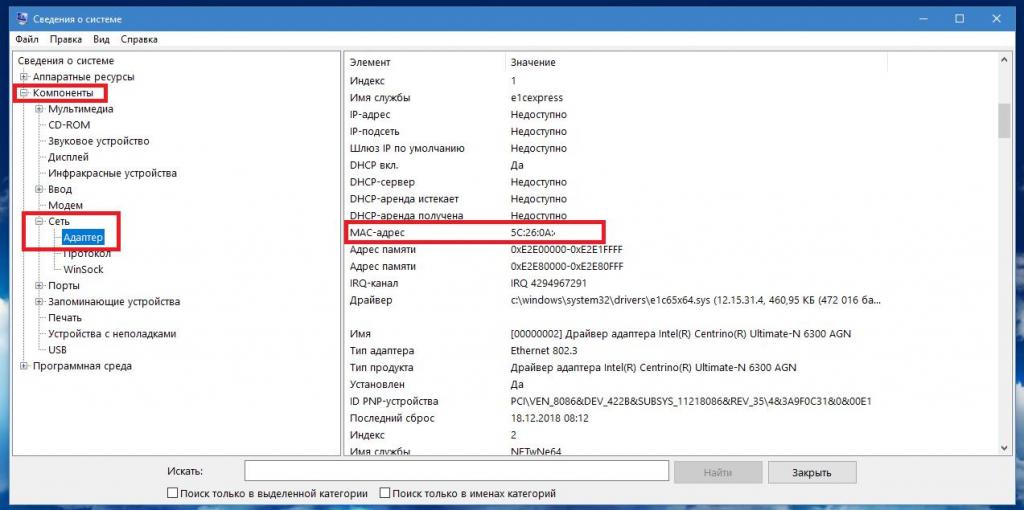This screenshot has height=510, width=1024.
Task: Maximize the Сведения о системе window
Action: point(959,19)
